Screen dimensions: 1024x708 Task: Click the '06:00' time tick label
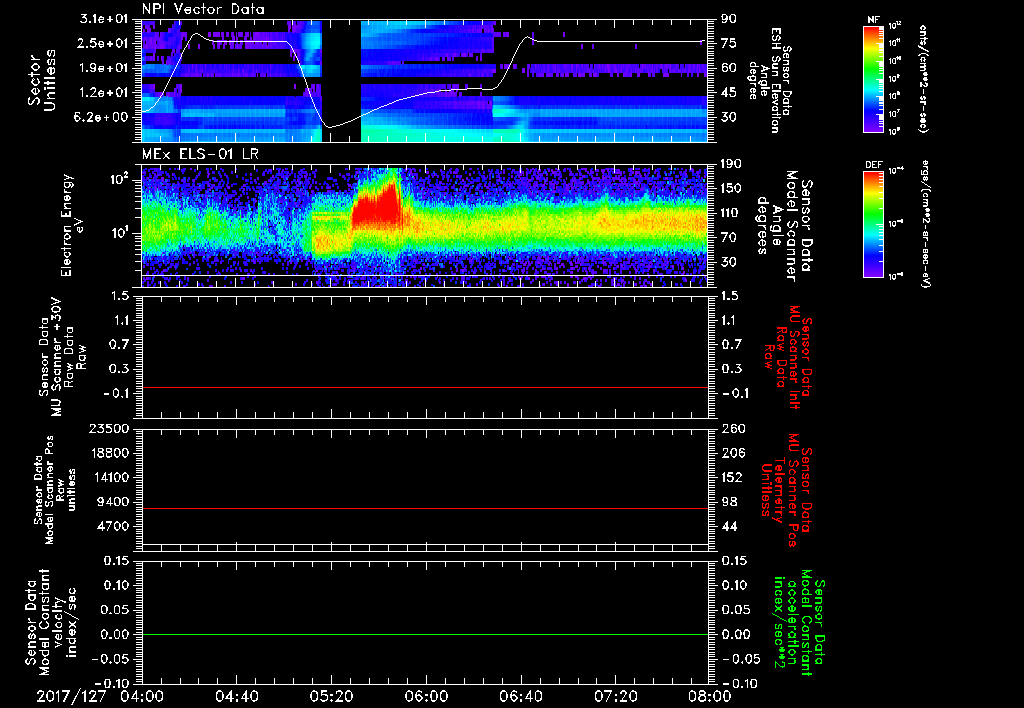pos(426,696)
